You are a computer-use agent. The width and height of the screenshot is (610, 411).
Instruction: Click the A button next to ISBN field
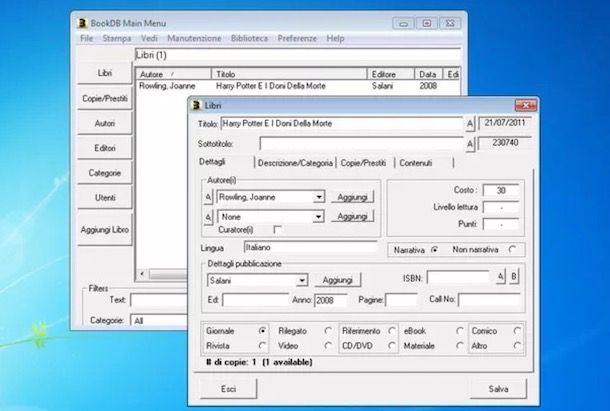click(x=501, y=276)
